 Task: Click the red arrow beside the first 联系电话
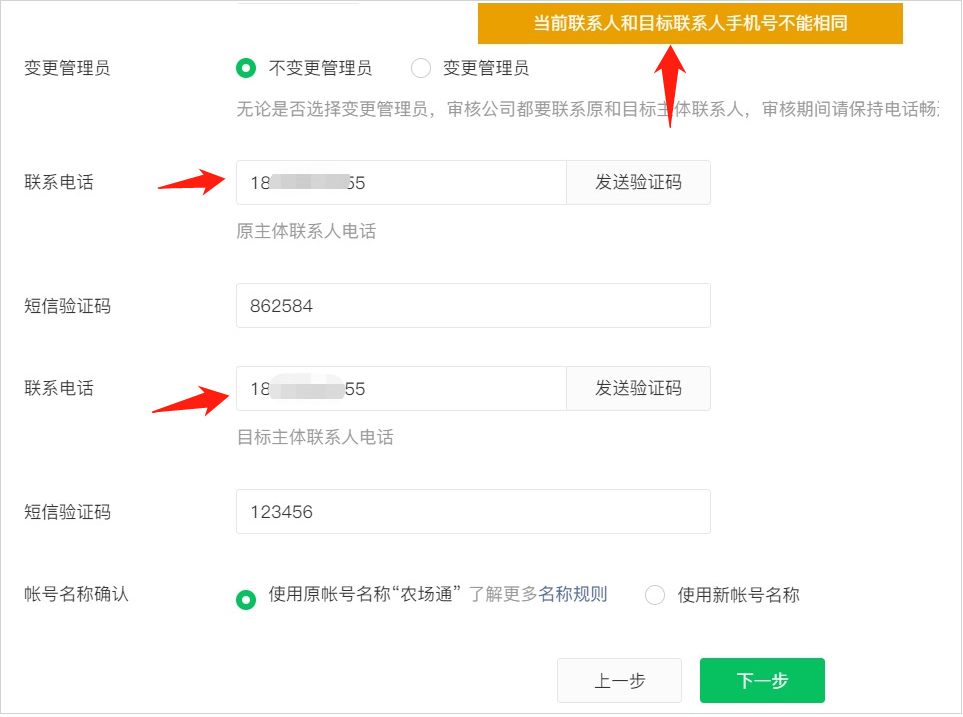[193, 181]
